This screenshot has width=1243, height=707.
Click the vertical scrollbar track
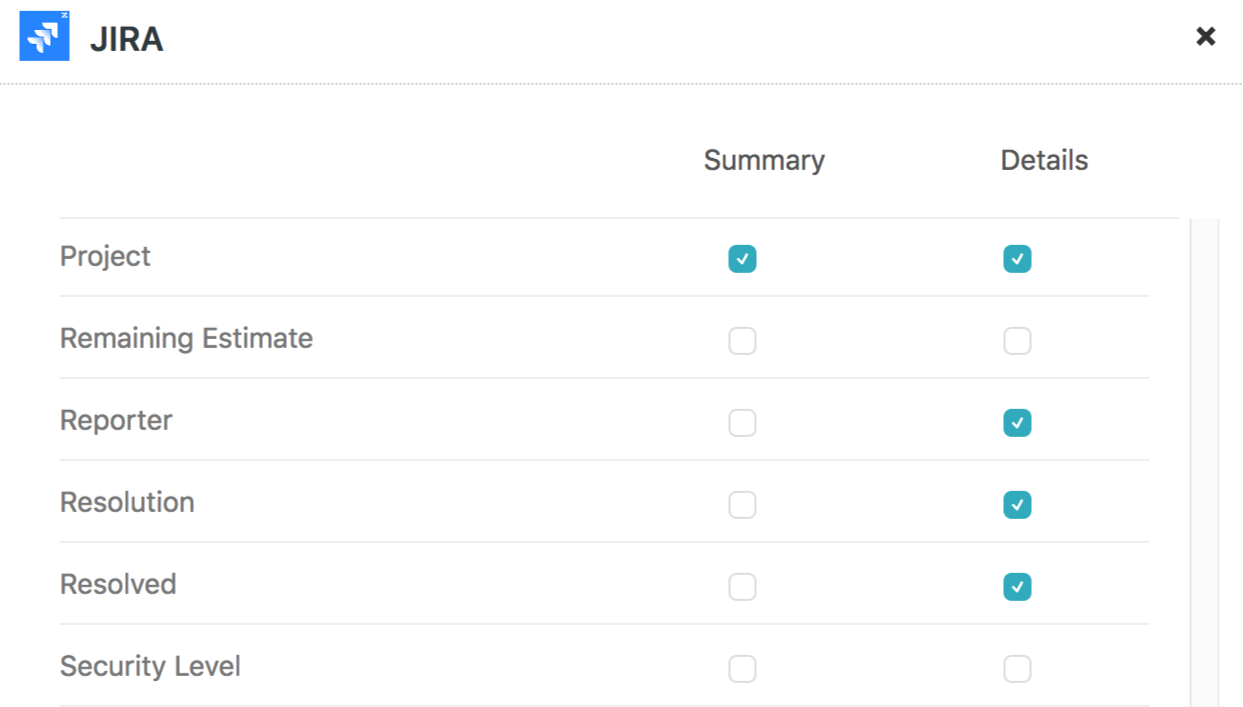tap(1205, 460)
